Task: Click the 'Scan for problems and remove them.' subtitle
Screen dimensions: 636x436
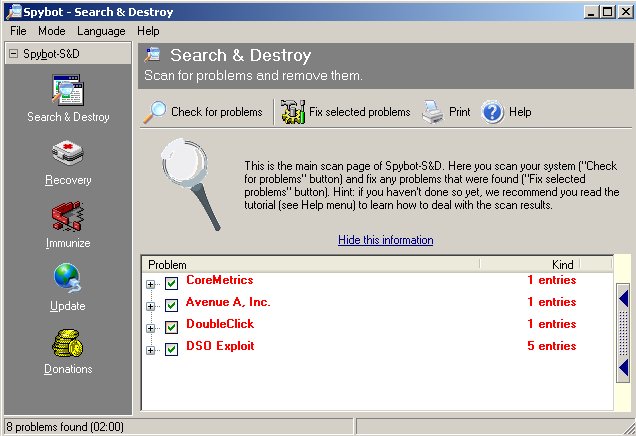Action: pos(253,75)
